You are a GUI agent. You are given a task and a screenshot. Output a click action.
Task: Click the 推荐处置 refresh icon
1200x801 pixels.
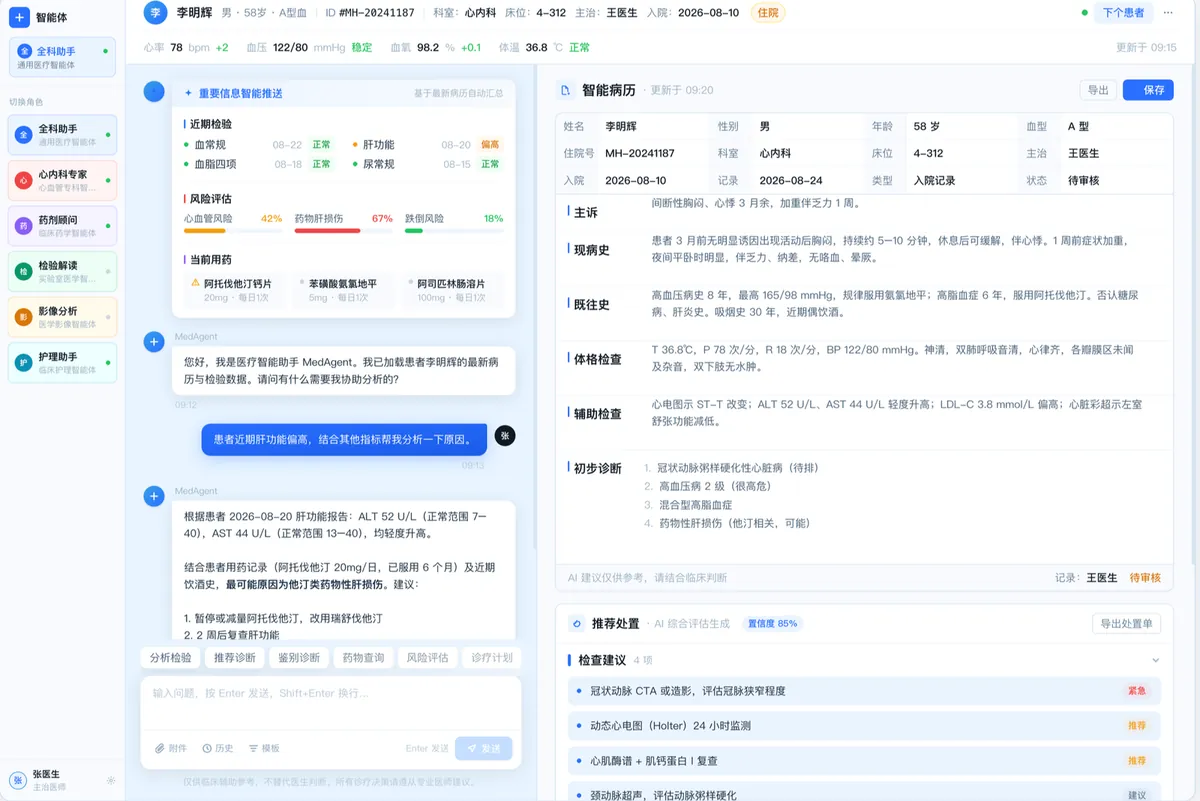(x=576, y=623)
